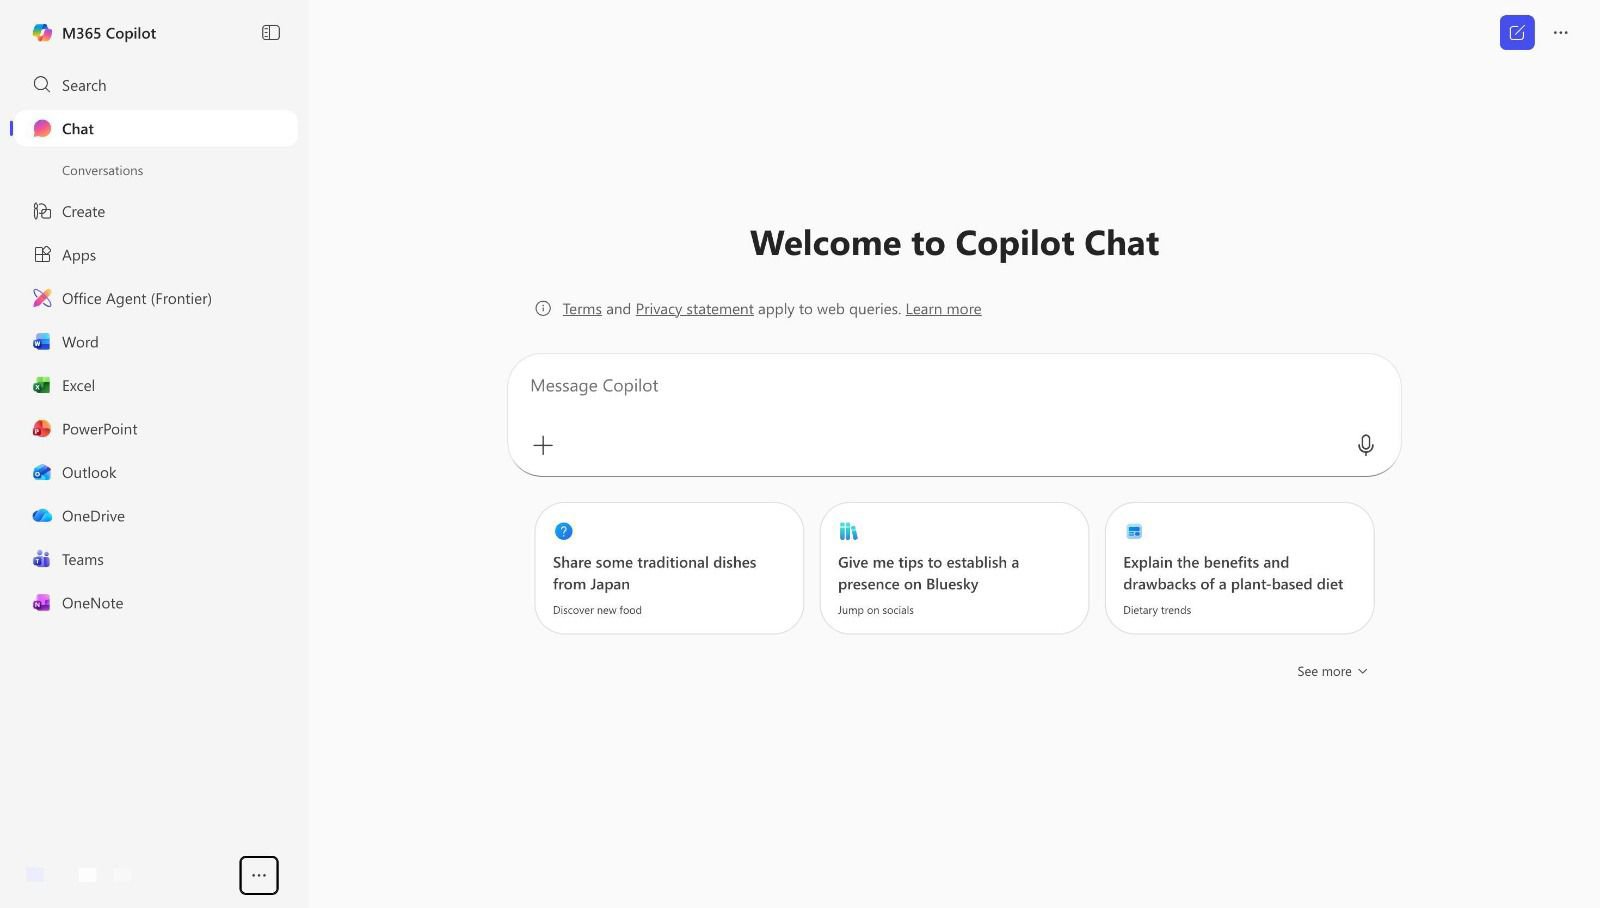Open Word from the sidebar
The height and width of the screenshot is (908, 1600).
coord(80,342)
